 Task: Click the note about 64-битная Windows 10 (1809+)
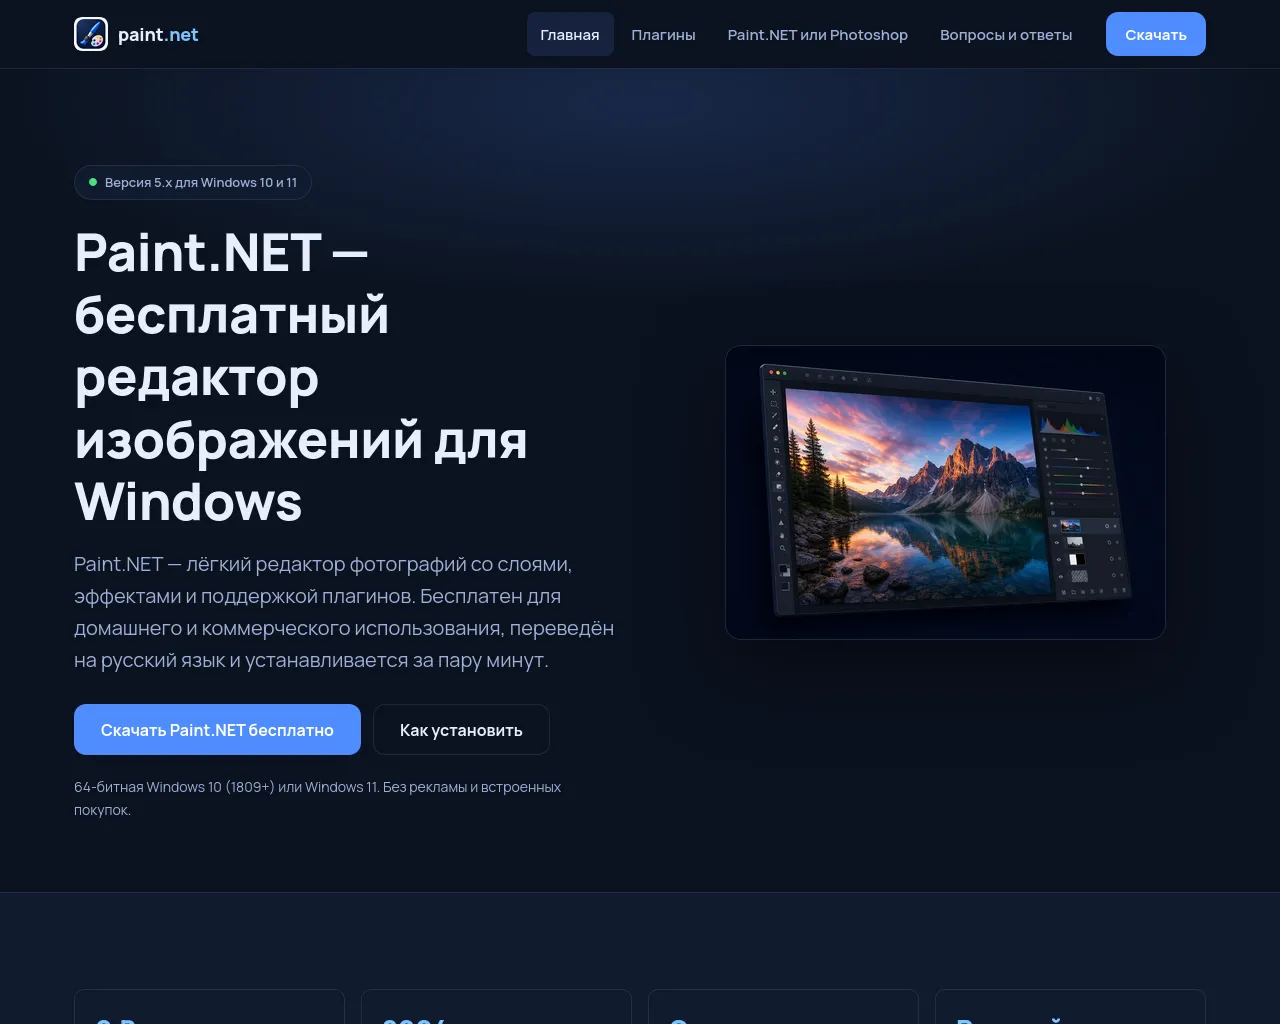tap(318, 798)
